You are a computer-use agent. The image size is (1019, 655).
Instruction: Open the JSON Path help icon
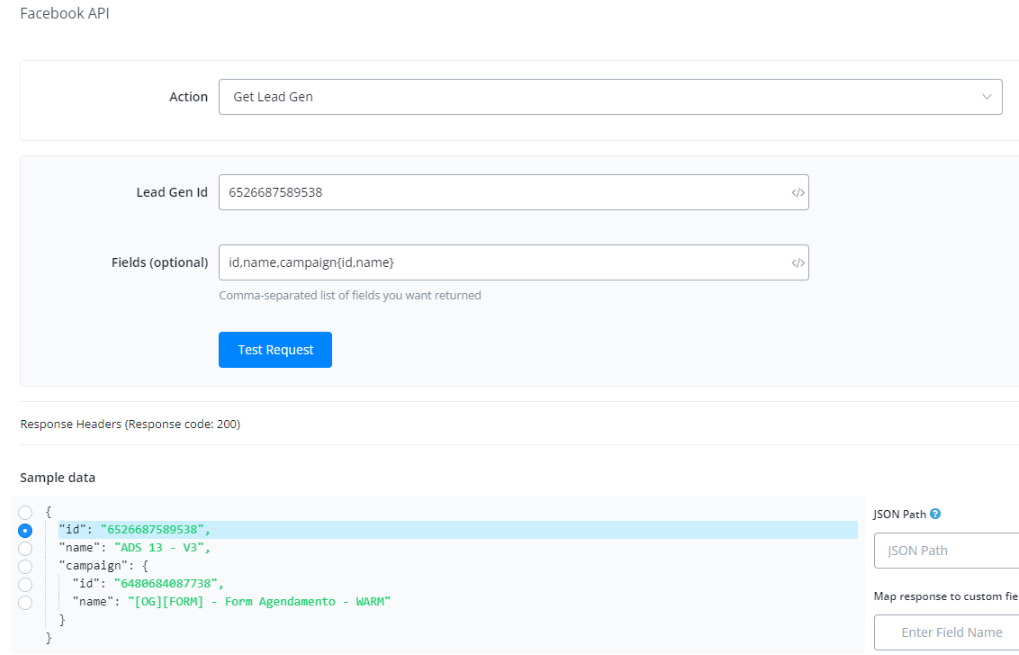coord(935,514)
